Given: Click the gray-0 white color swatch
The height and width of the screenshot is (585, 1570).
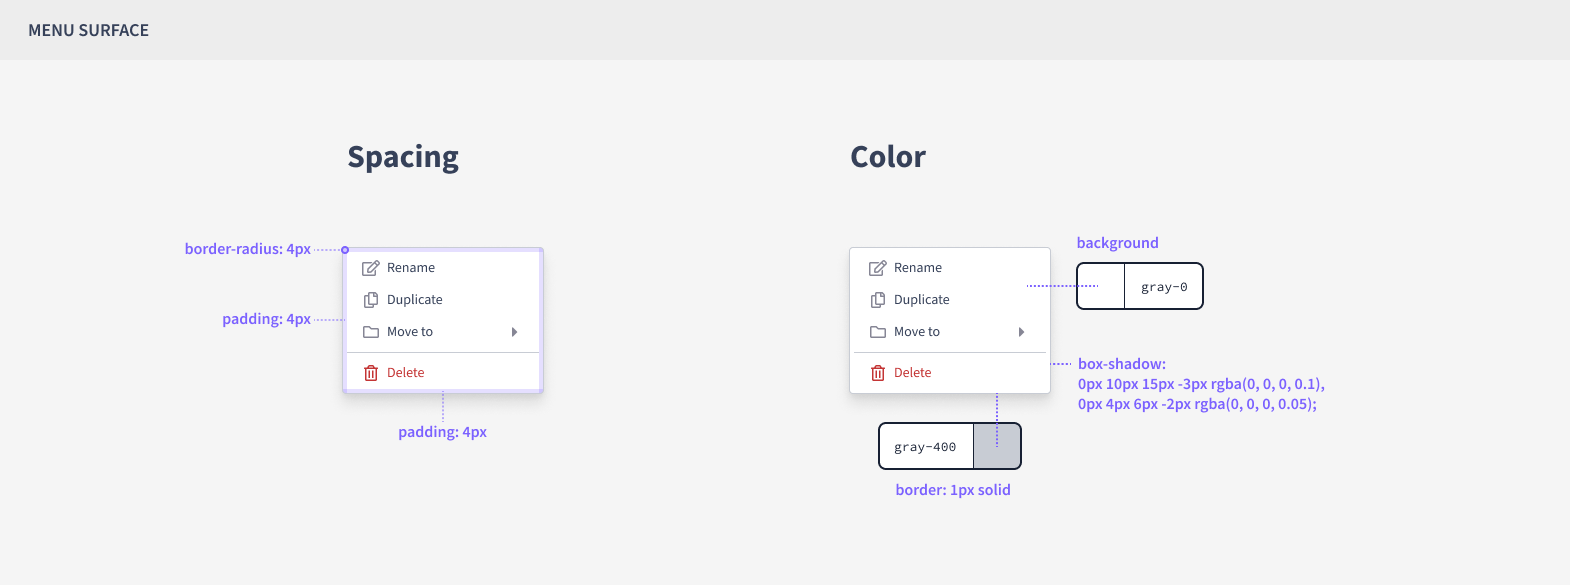Looking at the screenshot, I should click(x=1101, y=286).
